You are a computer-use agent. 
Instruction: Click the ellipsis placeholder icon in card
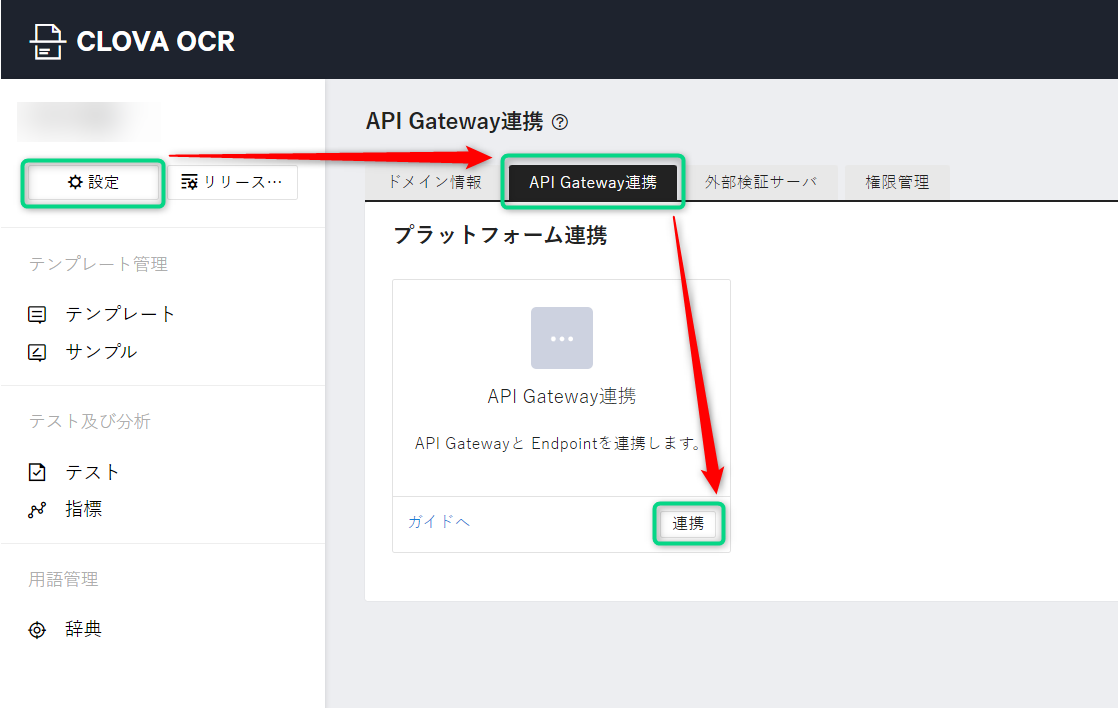click(561, 338)
